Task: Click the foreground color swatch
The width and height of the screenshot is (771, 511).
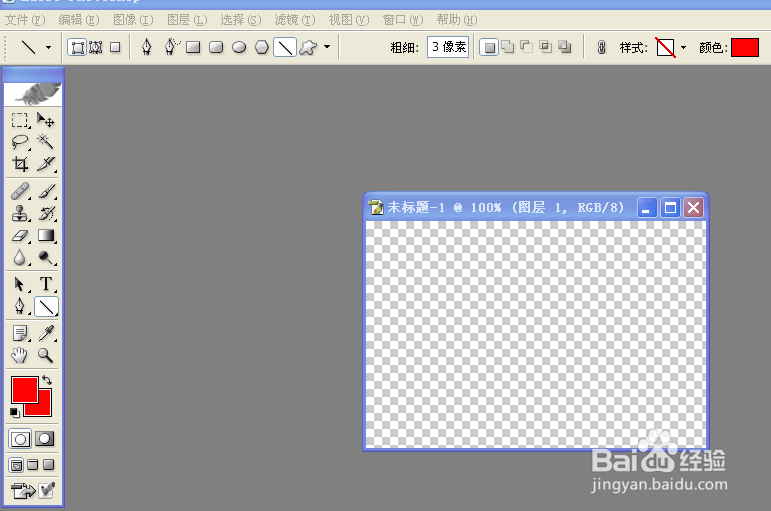Action: pyautogui.click(x=25, y=390)
